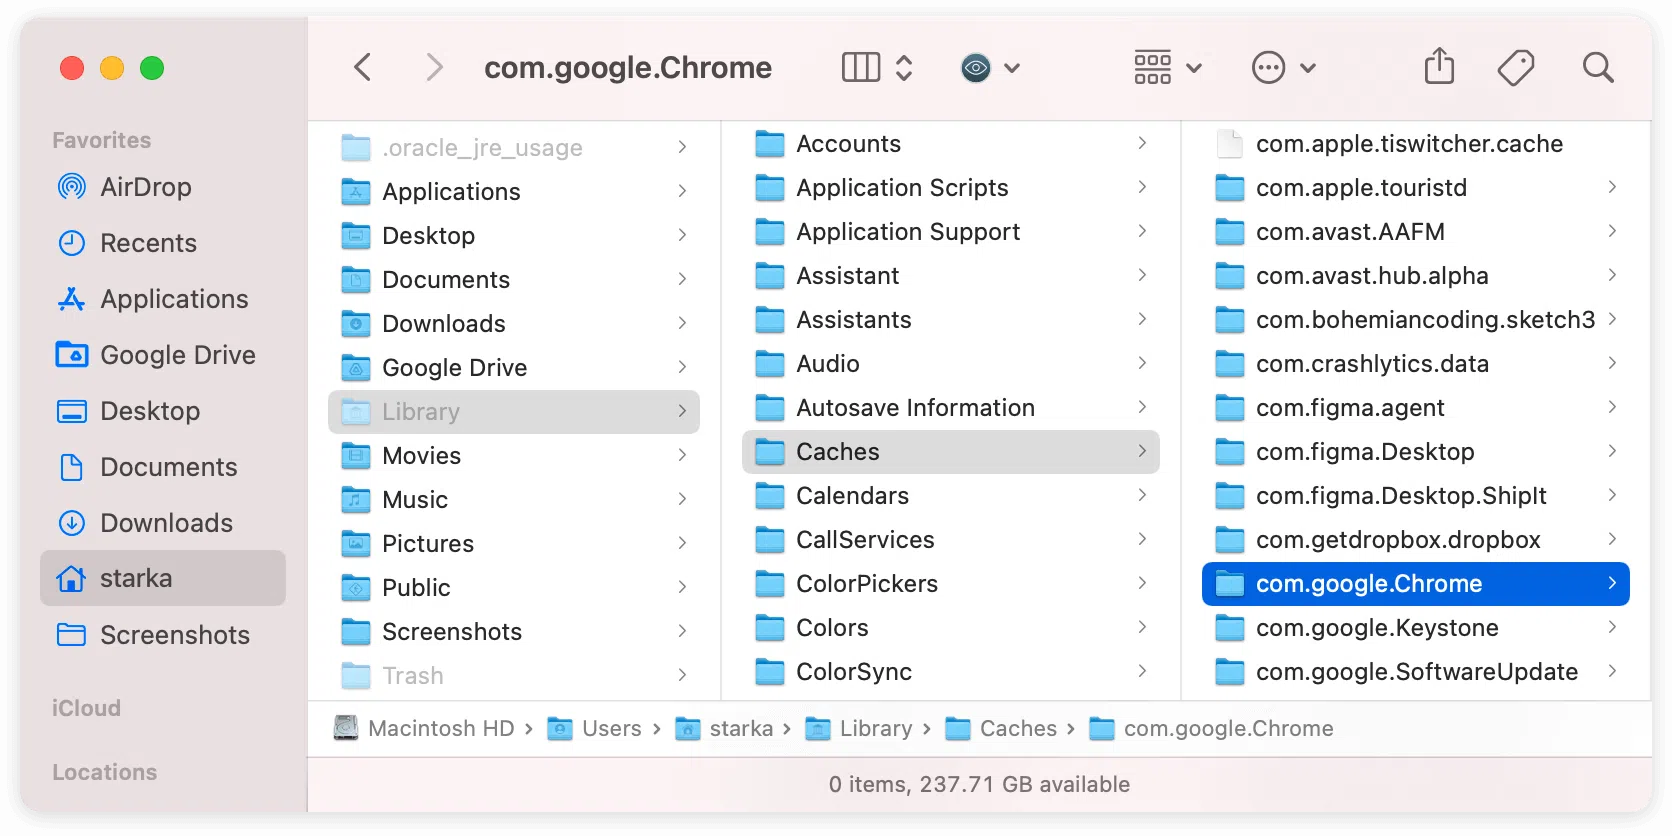Click the column view icon
1672x836 pixels.
click(x=860, y=68)
